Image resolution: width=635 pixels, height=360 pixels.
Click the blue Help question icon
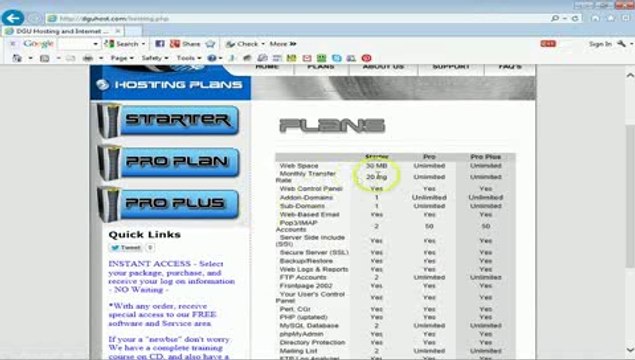coord(212,58)
